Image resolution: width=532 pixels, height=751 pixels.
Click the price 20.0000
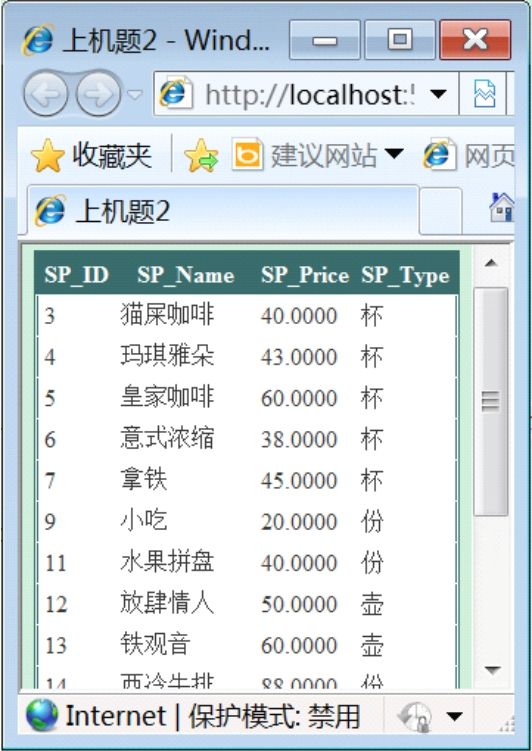pyautogui.click(x=299, y=522)
